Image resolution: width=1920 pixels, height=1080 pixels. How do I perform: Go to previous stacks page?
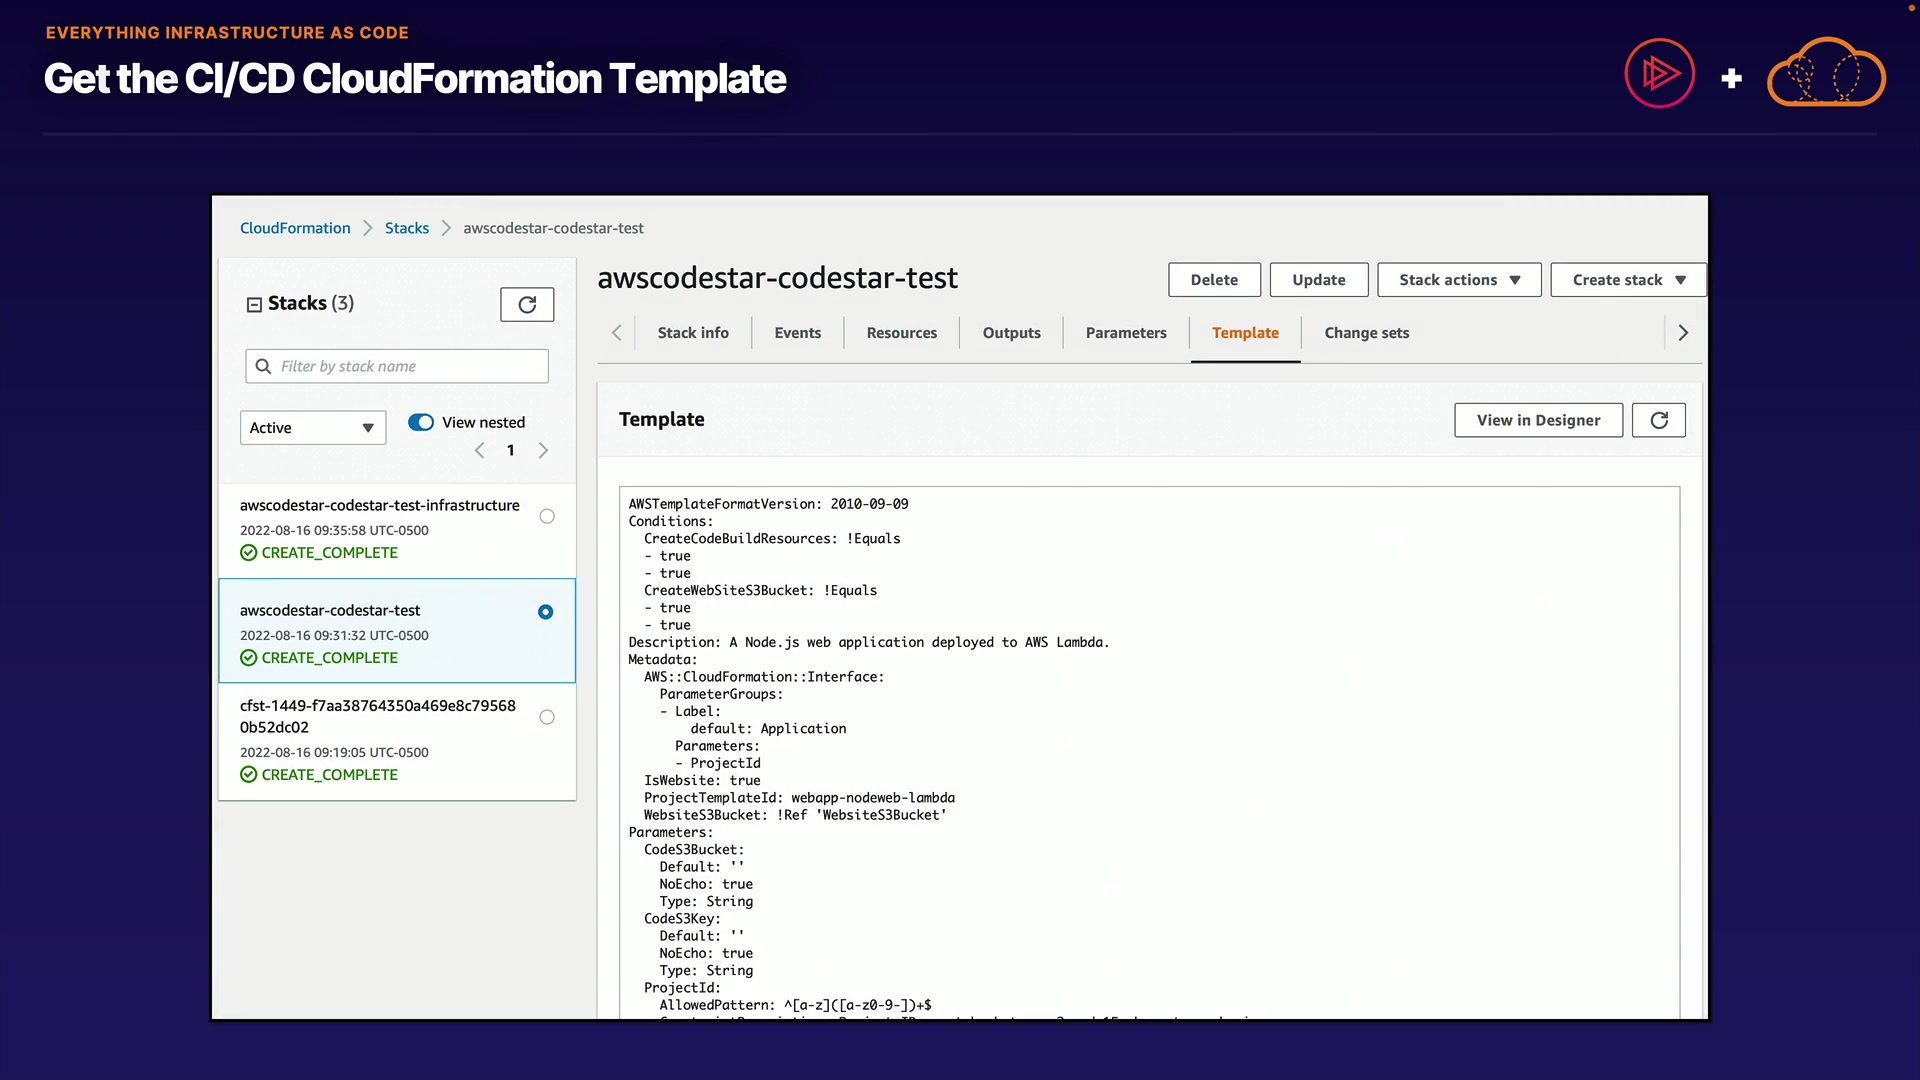(x=480, y=451)
